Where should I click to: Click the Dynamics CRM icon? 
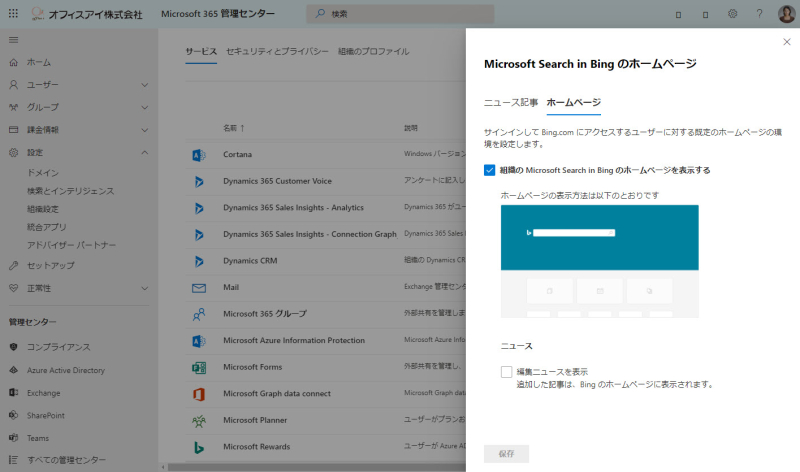pyautogui.click(x=198, y=261)
